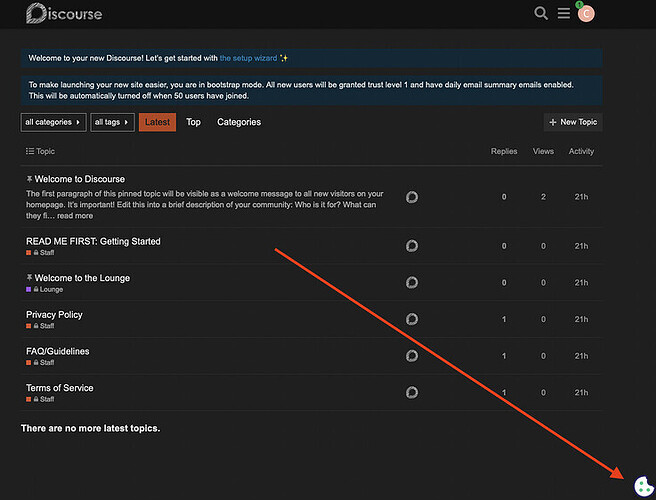This screenshot has height=500, width=656.
Task: Toggle bulk select icon next to Topic
Action: point(30,151)
